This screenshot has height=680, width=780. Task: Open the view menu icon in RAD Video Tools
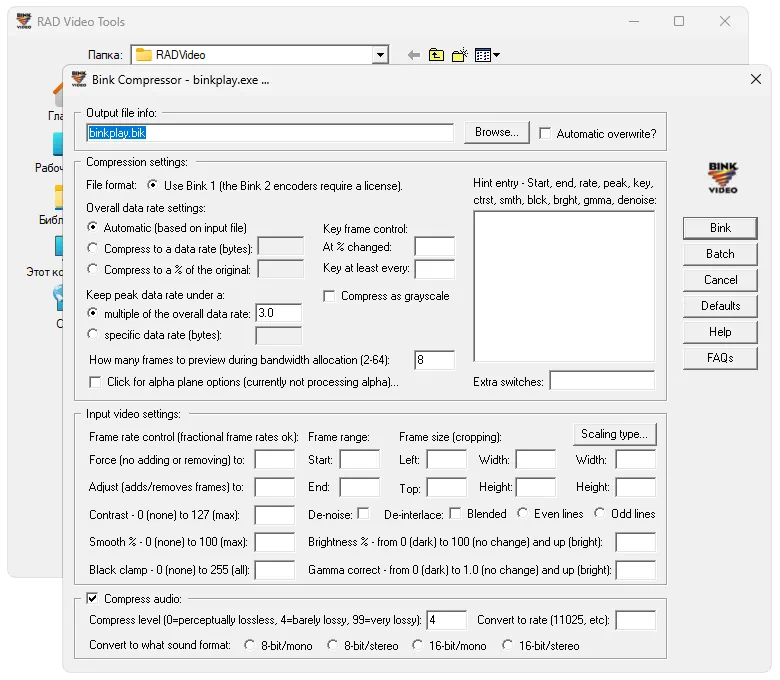[487, 55]
